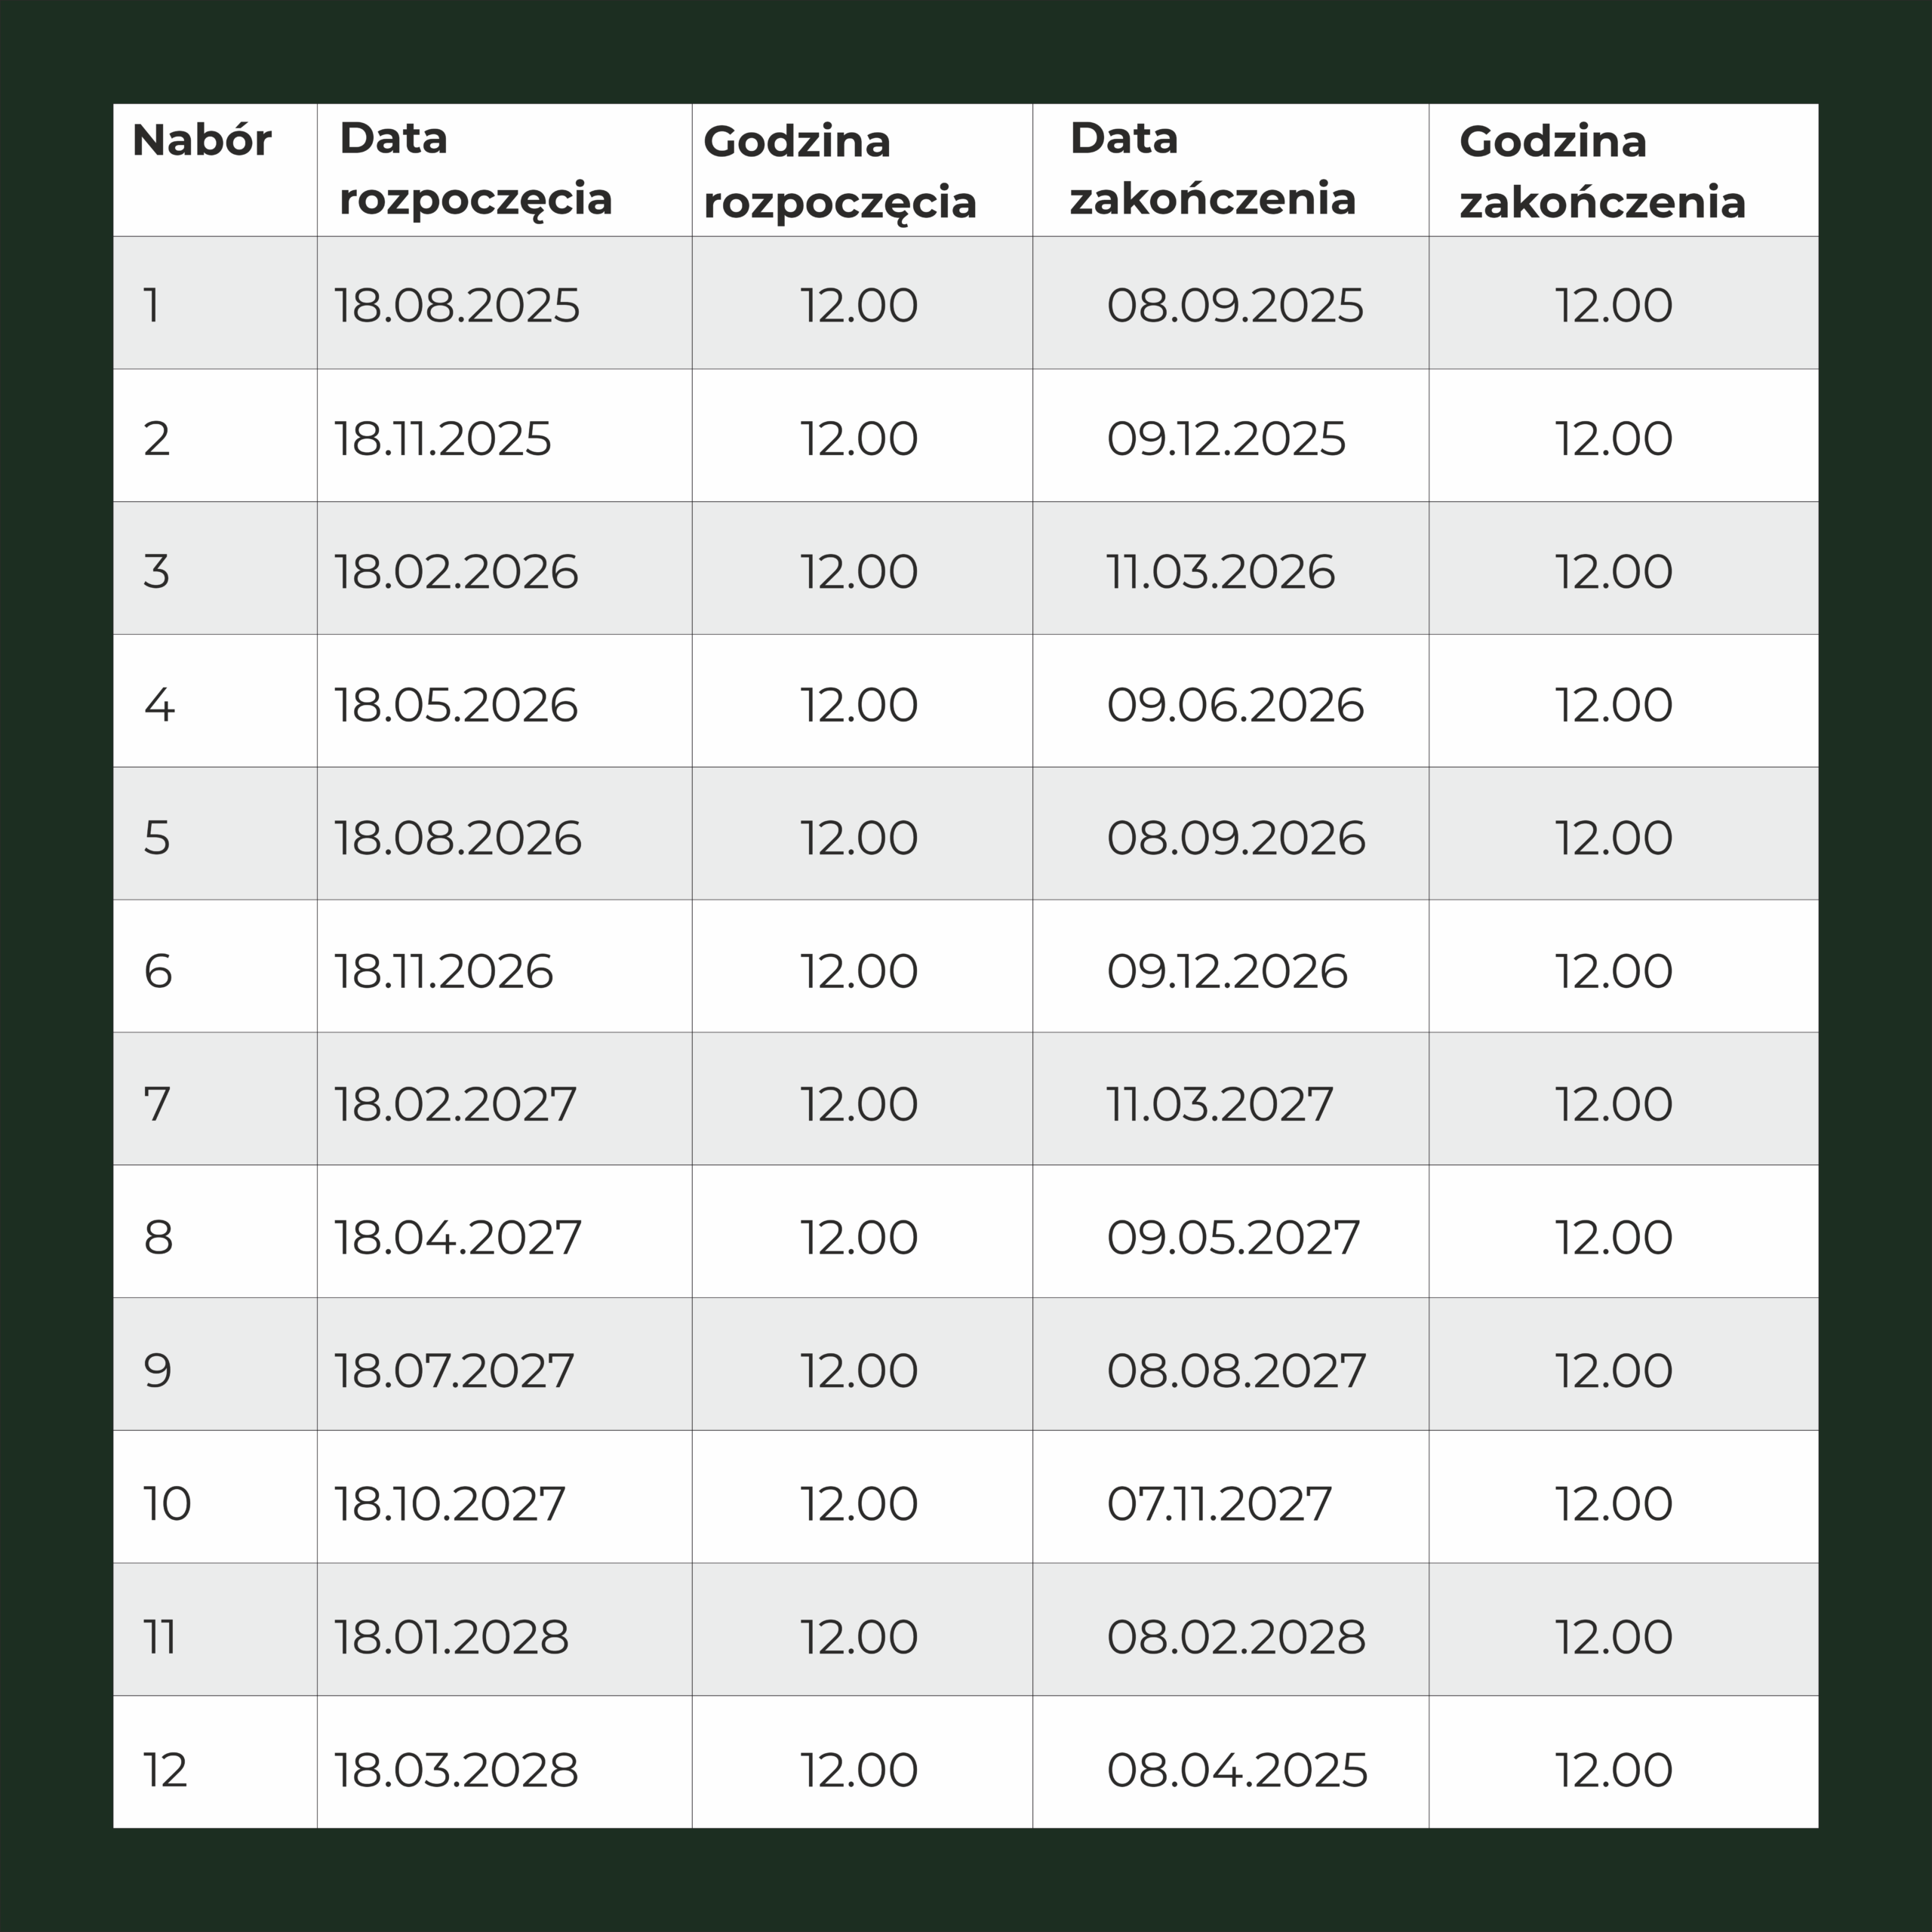Click the start date 18.11.2025

coord(442,438)
